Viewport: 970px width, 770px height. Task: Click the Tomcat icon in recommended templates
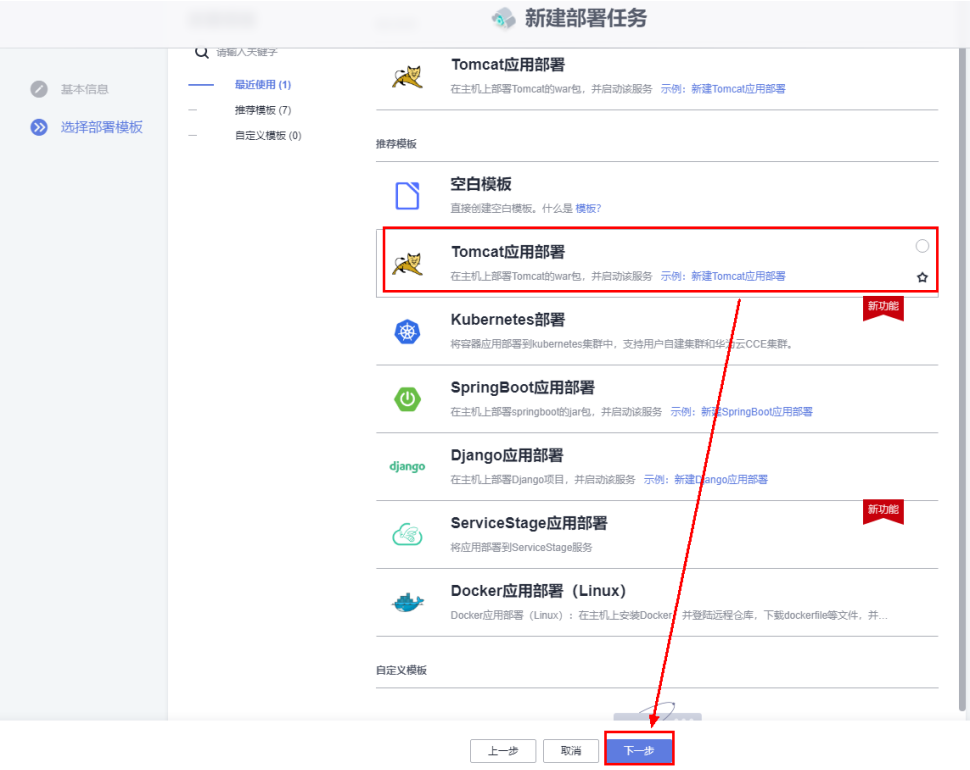pos(407,264)
